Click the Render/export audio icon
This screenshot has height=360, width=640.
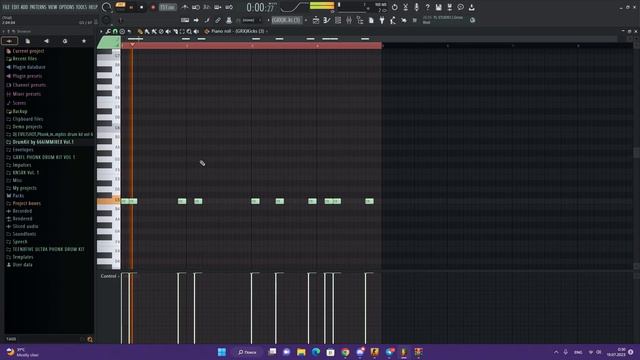point(449,7)
